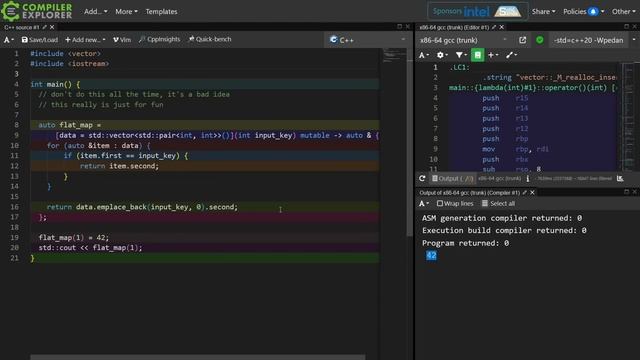
Task: Click the source editor vertical scrollbar
Action: click(409, 147)
